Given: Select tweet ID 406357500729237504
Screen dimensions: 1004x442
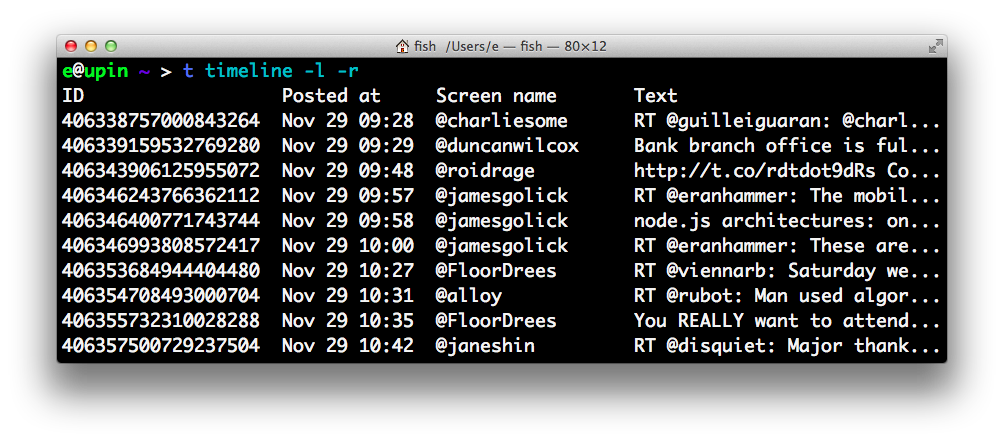Looking at the screenshot, I should 161,346.
